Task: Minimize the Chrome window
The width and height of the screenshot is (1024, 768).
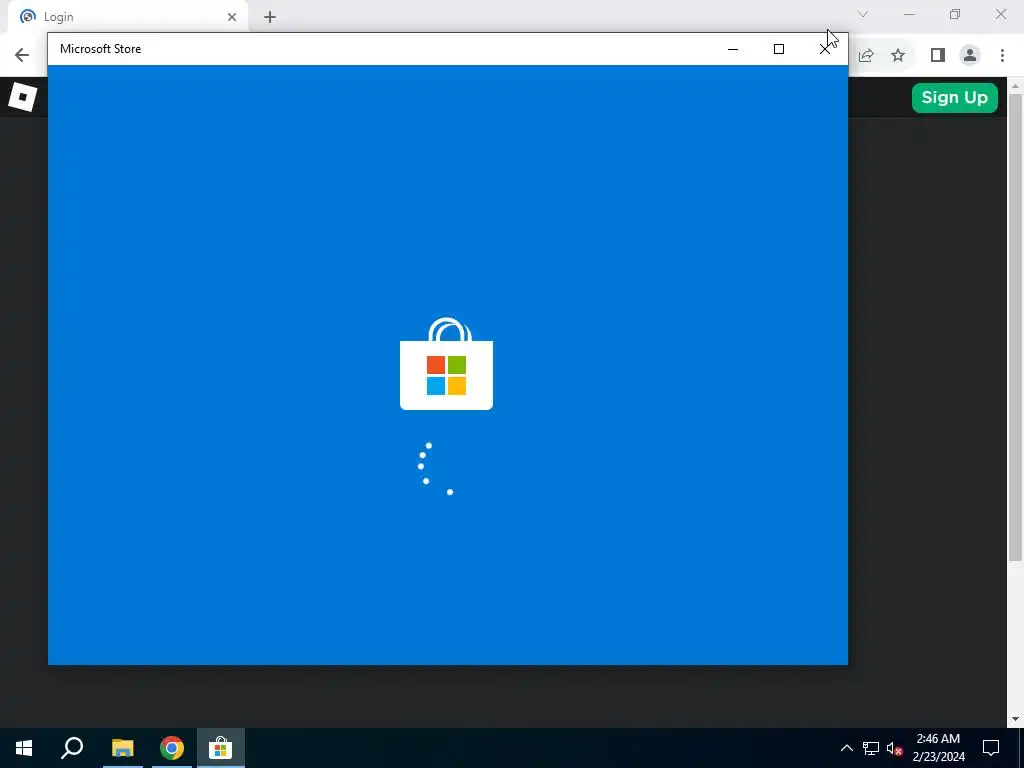Action: coord(908,14)
